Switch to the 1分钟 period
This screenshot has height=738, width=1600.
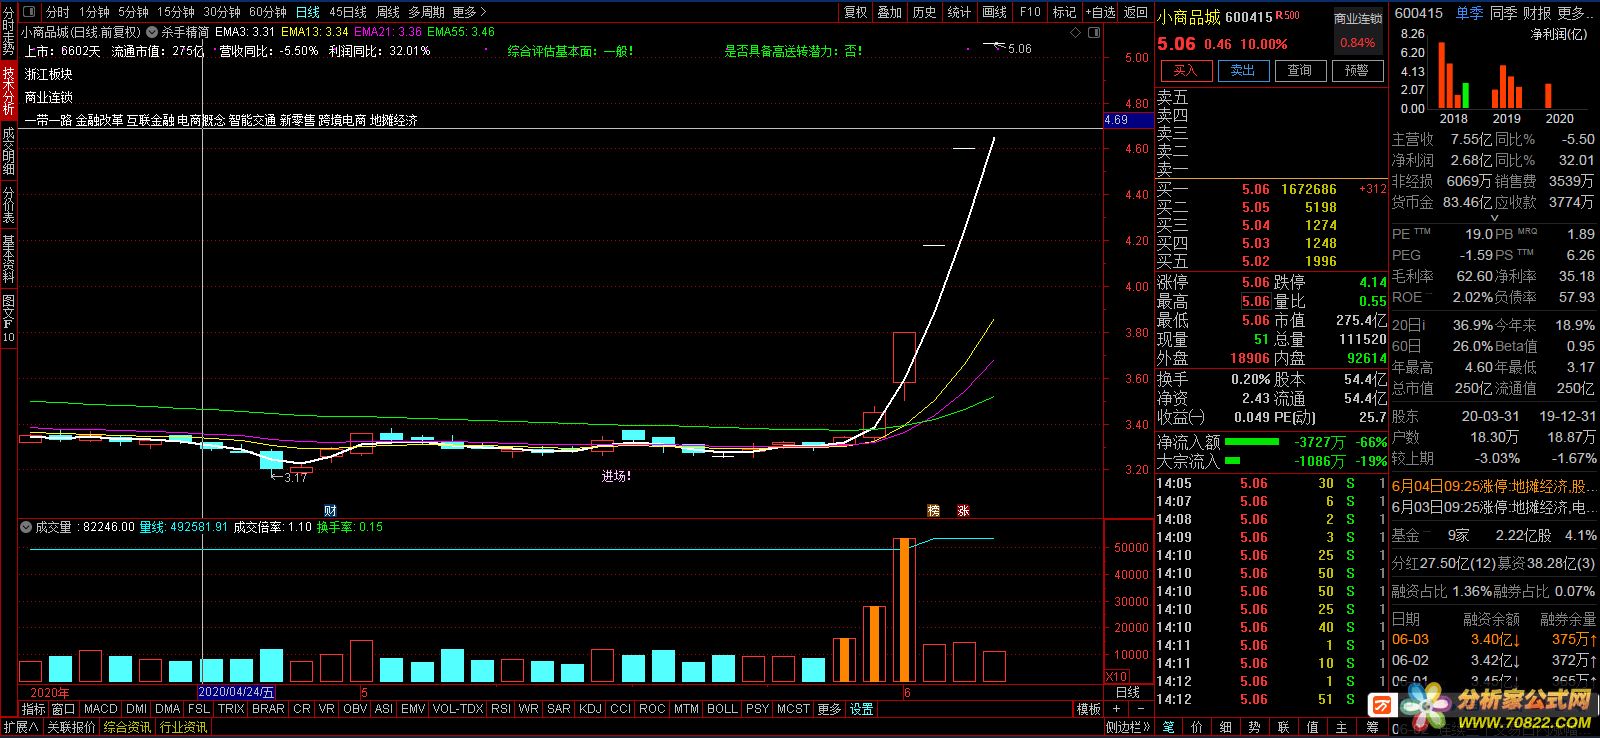(94, 12)
